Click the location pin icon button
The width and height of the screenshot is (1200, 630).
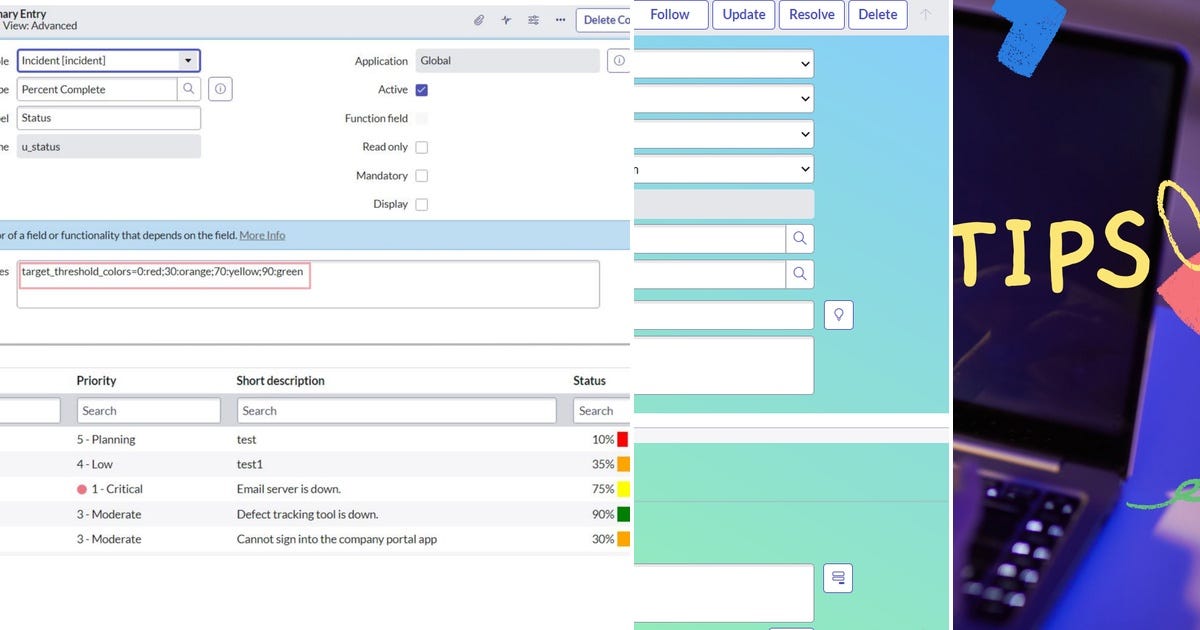838,314
